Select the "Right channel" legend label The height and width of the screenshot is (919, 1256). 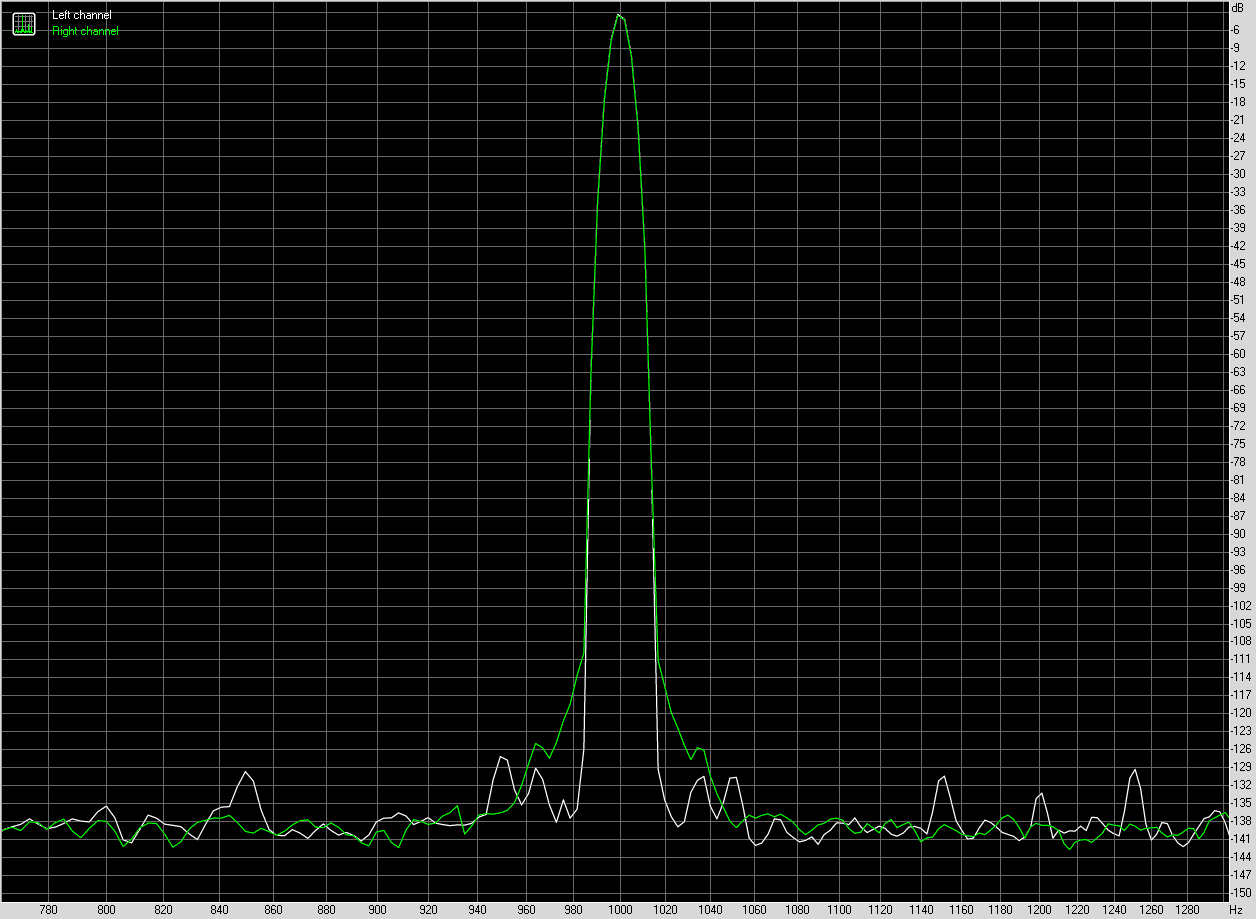pyautogui.click(x=85, y=31)
